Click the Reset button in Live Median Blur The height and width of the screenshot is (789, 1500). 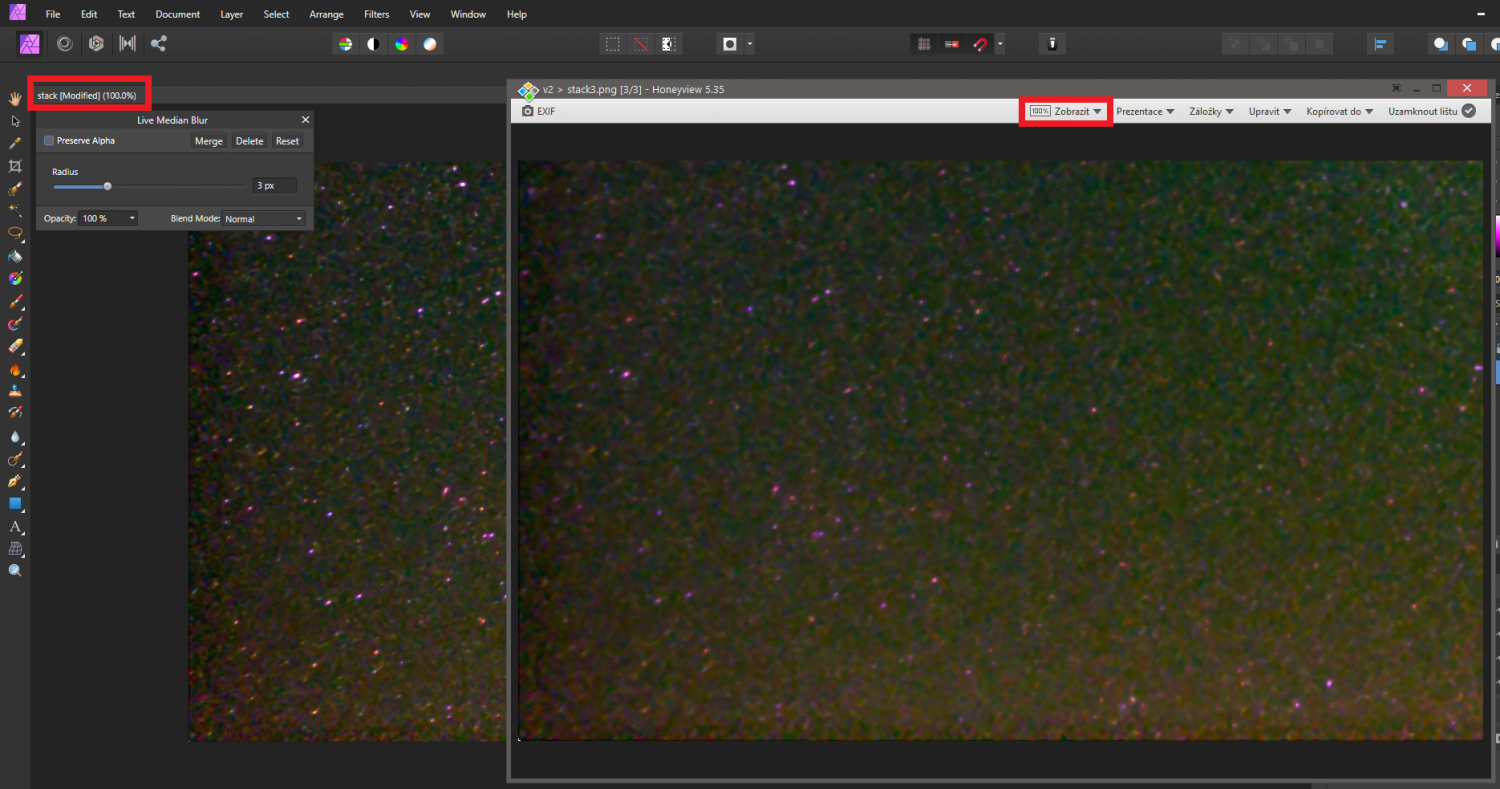(x=288, y=140)
